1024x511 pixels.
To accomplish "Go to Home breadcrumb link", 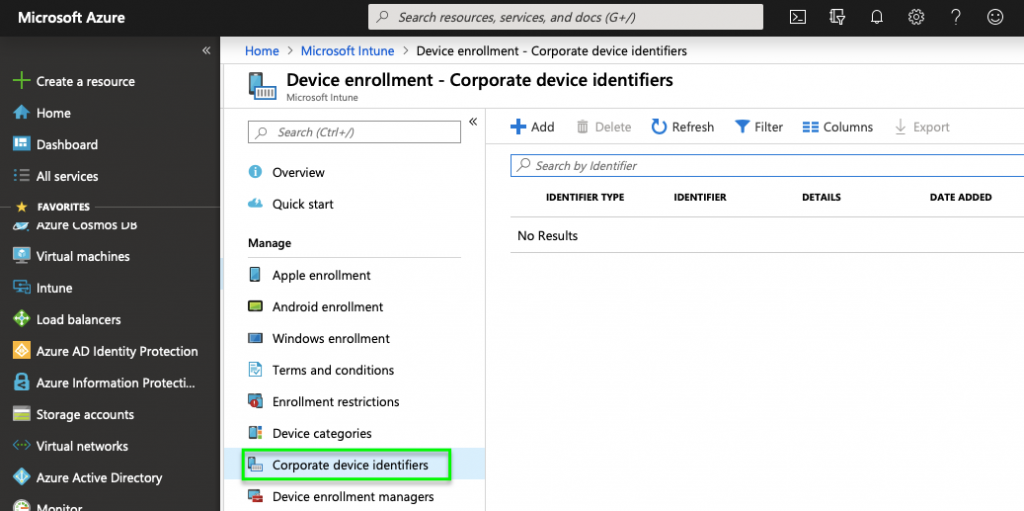I will point(261,51).
